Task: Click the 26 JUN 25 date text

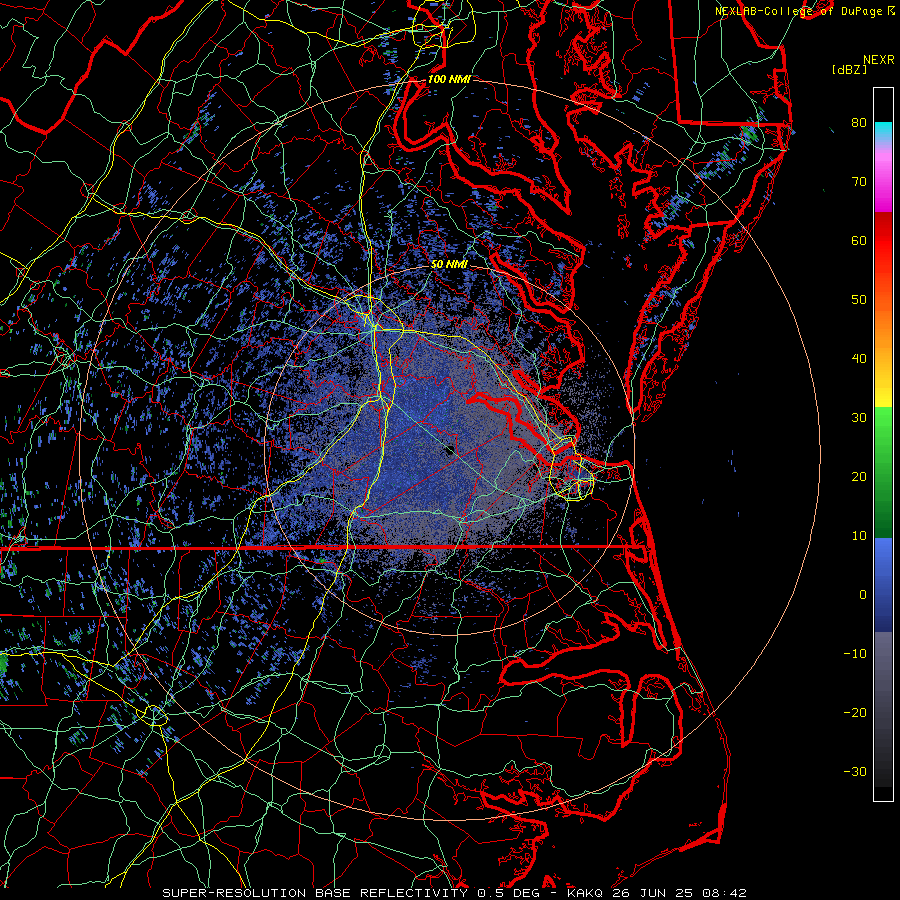Action: pyautogui.click(x=653, y=893)
